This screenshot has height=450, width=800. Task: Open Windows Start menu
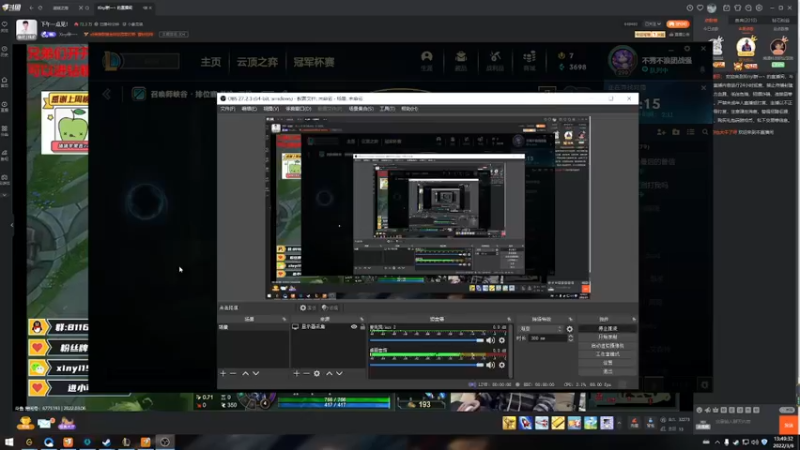[x=9, y=442]
